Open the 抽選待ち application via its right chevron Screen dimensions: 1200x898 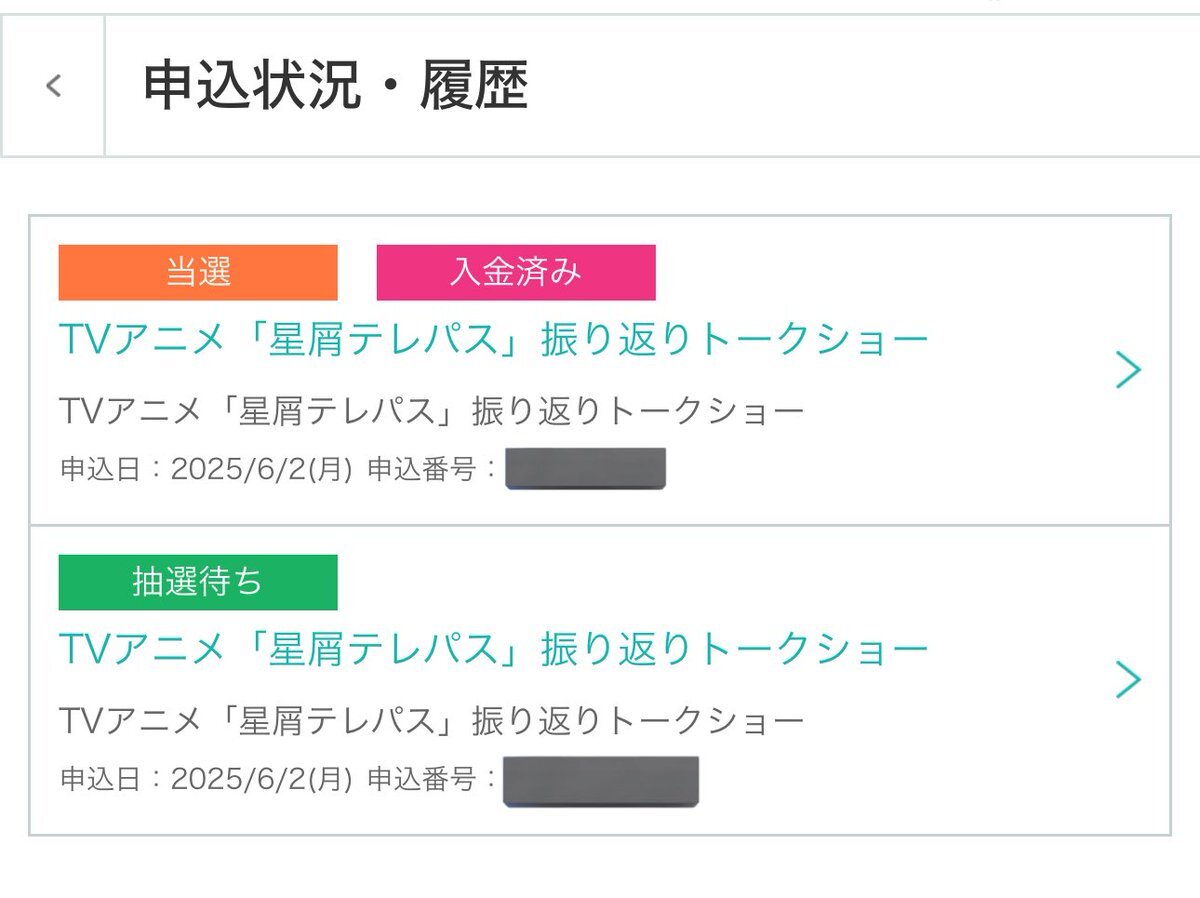point(1128,680)
